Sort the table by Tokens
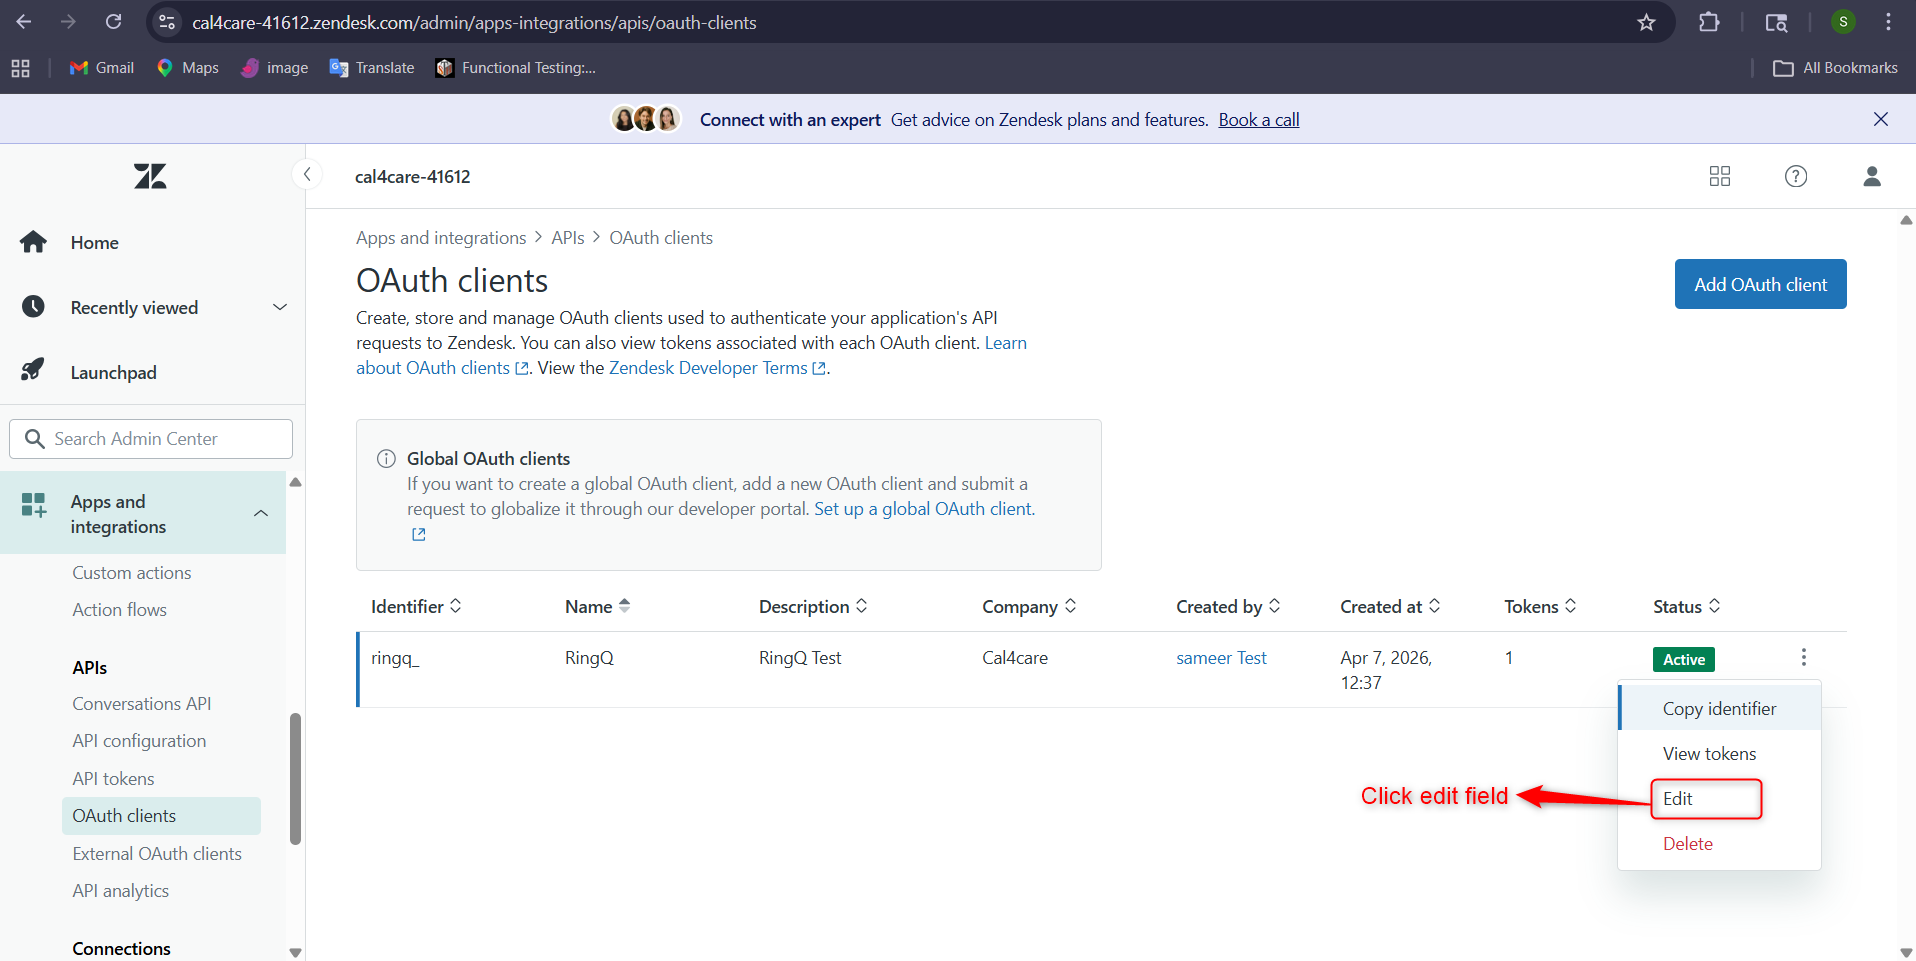 coord(1540,607)
